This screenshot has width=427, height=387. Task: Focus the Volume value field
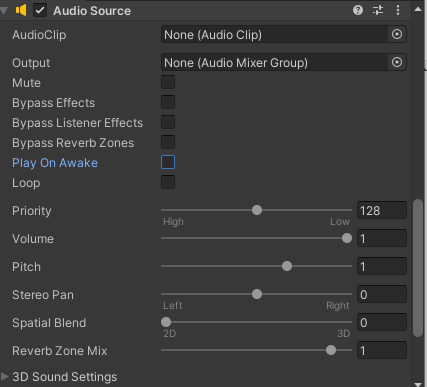click(382, 238)
